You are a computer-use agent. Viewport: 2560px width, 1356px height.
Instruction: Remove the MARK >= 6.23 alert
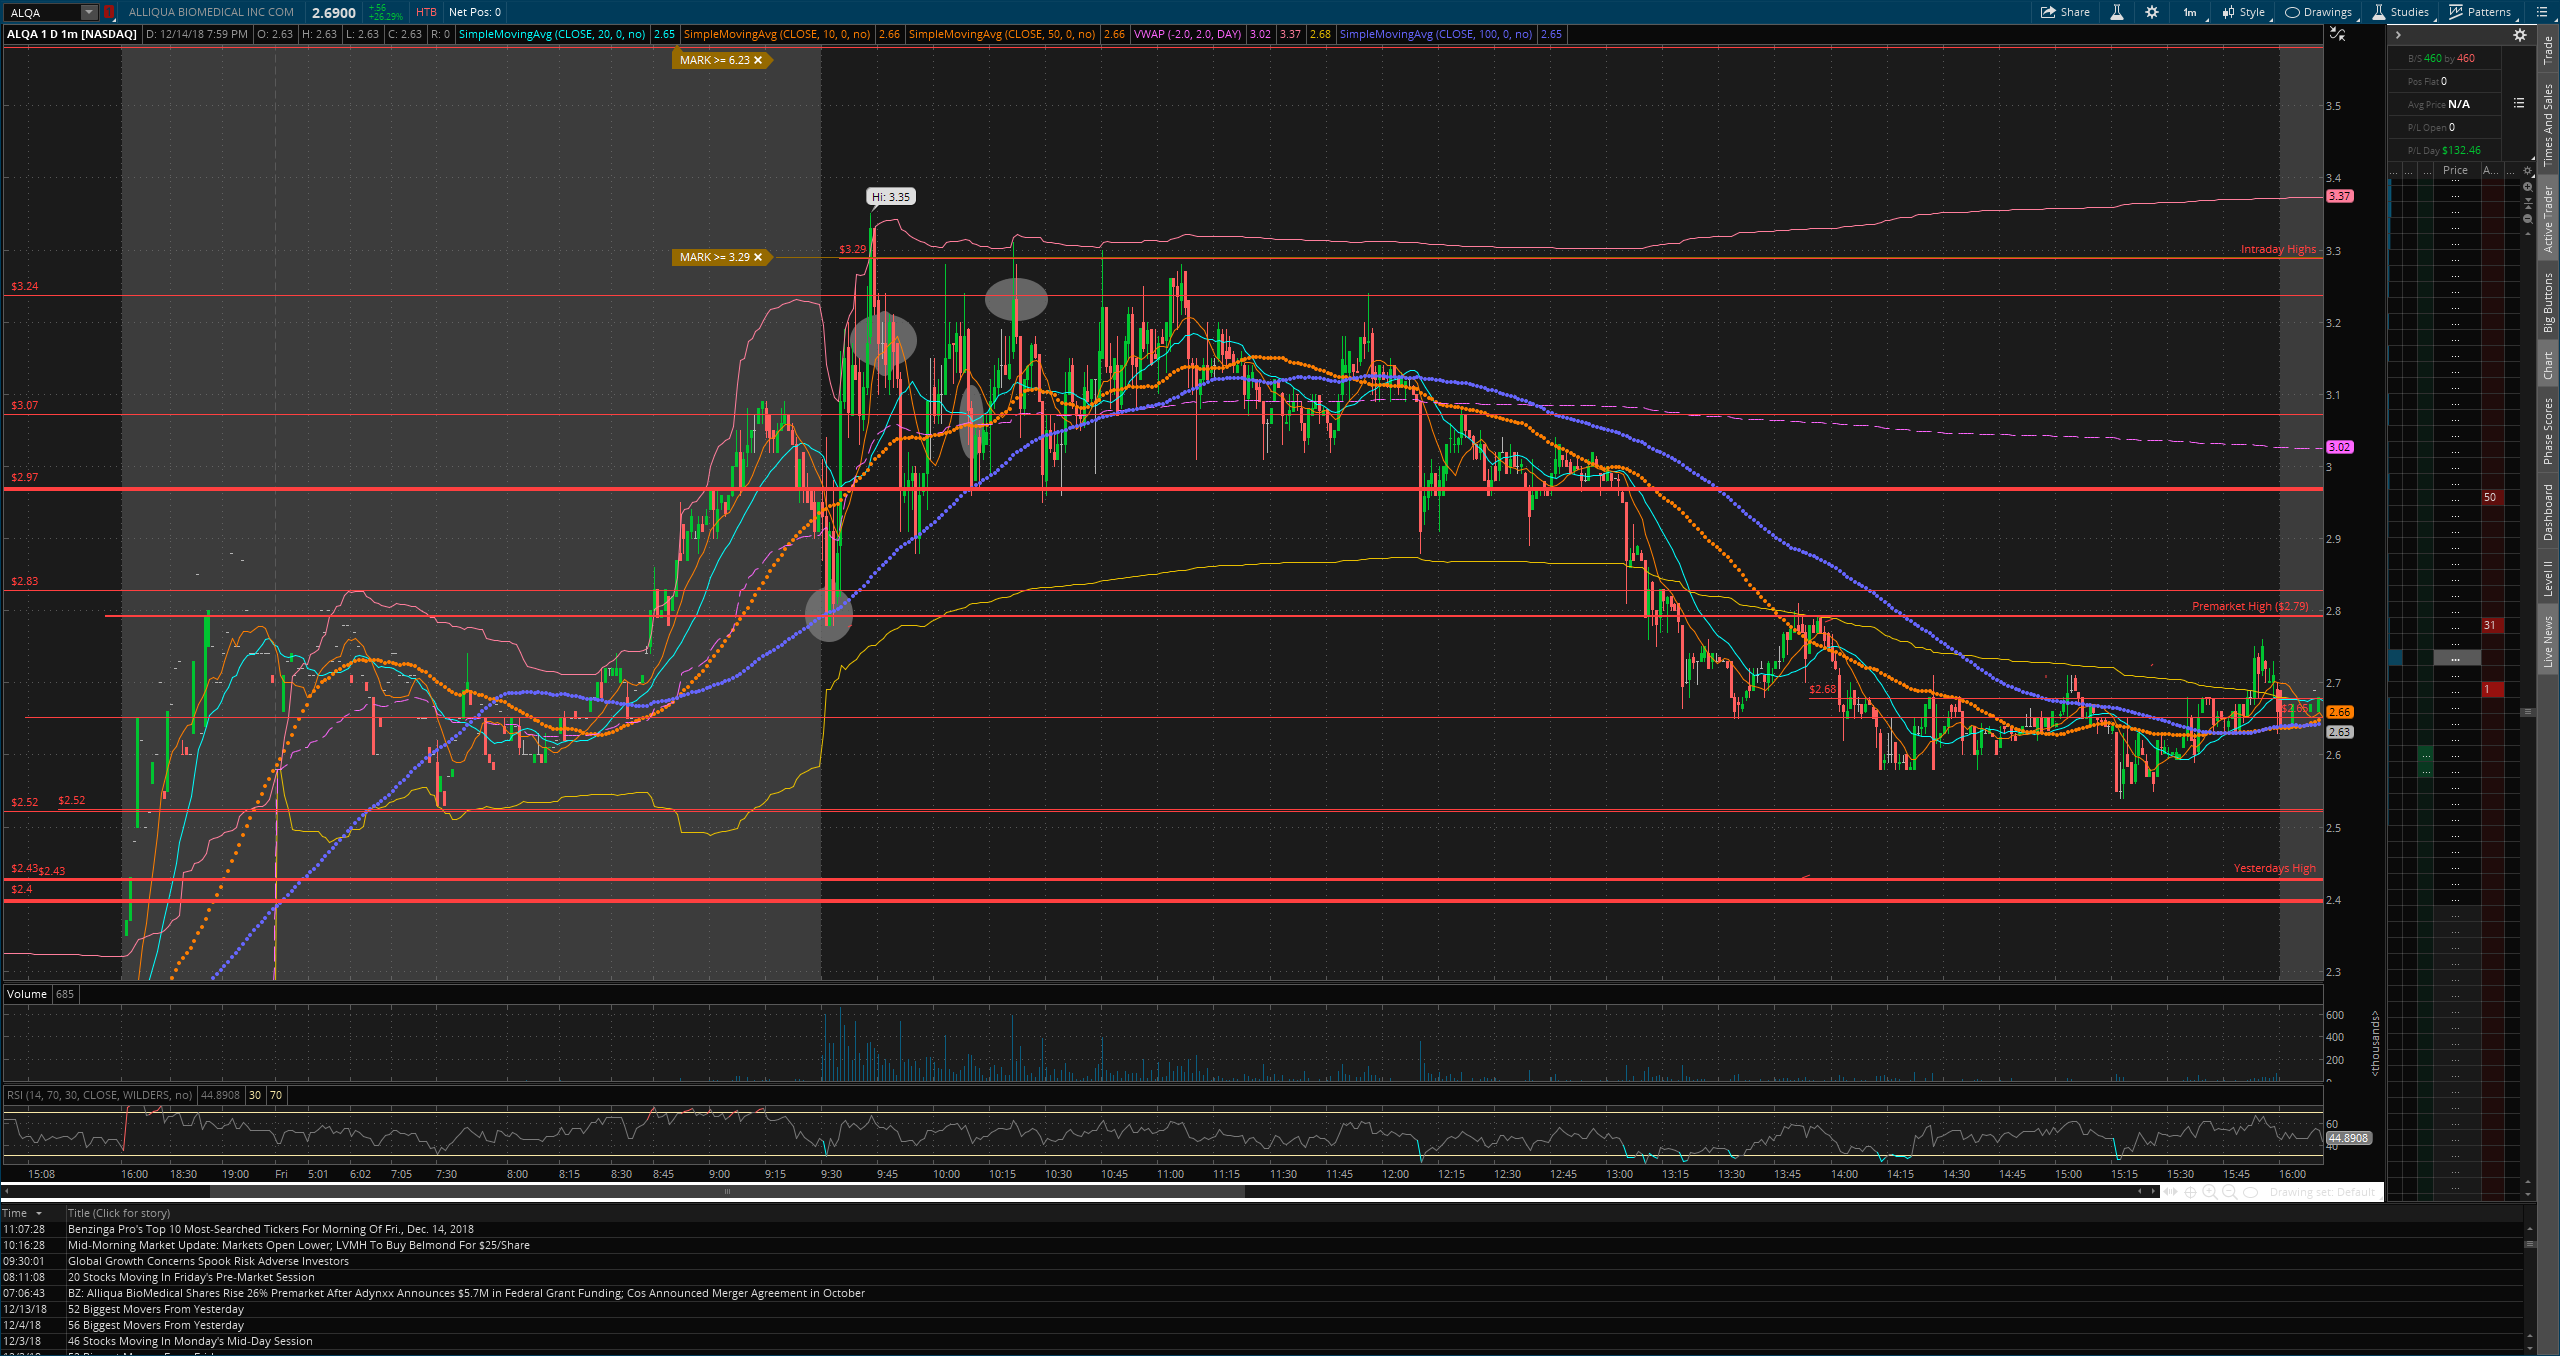tap(758, 60)
